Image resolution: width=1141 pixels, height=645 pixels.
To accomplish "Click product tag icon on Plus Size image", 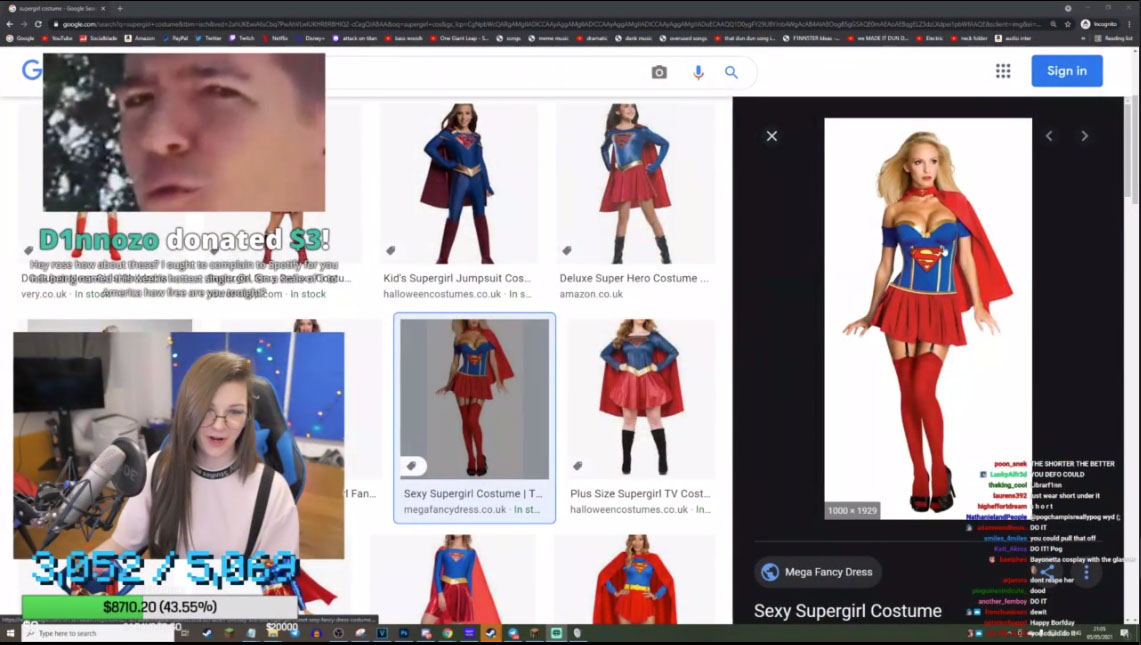I will click(x=578, y=466).
